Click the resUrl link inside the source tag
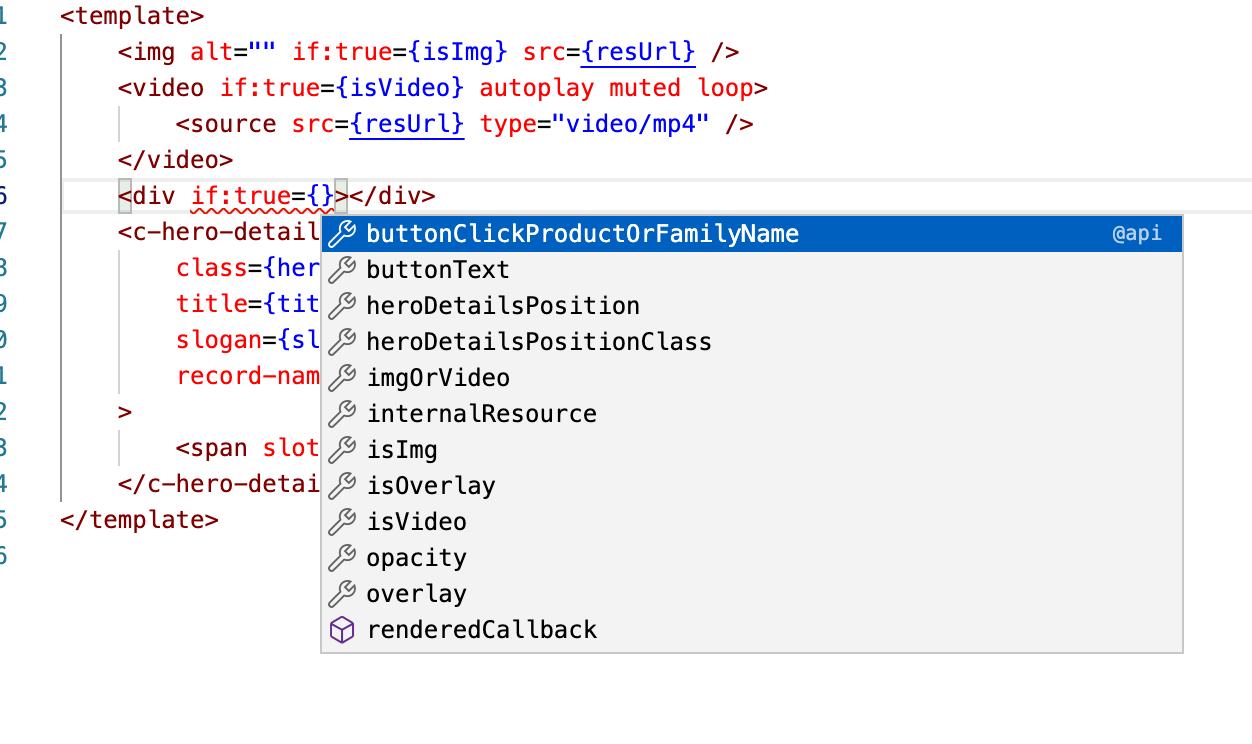The height and width of the screenshot is (744, 1252). pos(406,123)
